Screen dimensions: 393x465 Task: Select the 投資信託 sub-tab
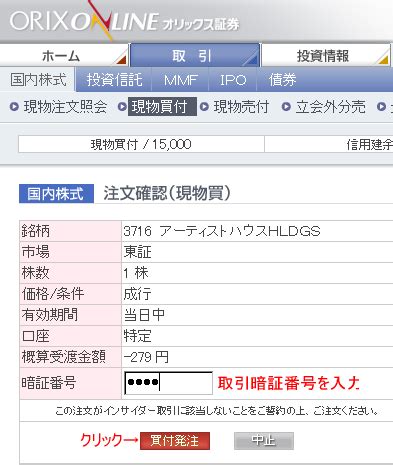point(114,80)
